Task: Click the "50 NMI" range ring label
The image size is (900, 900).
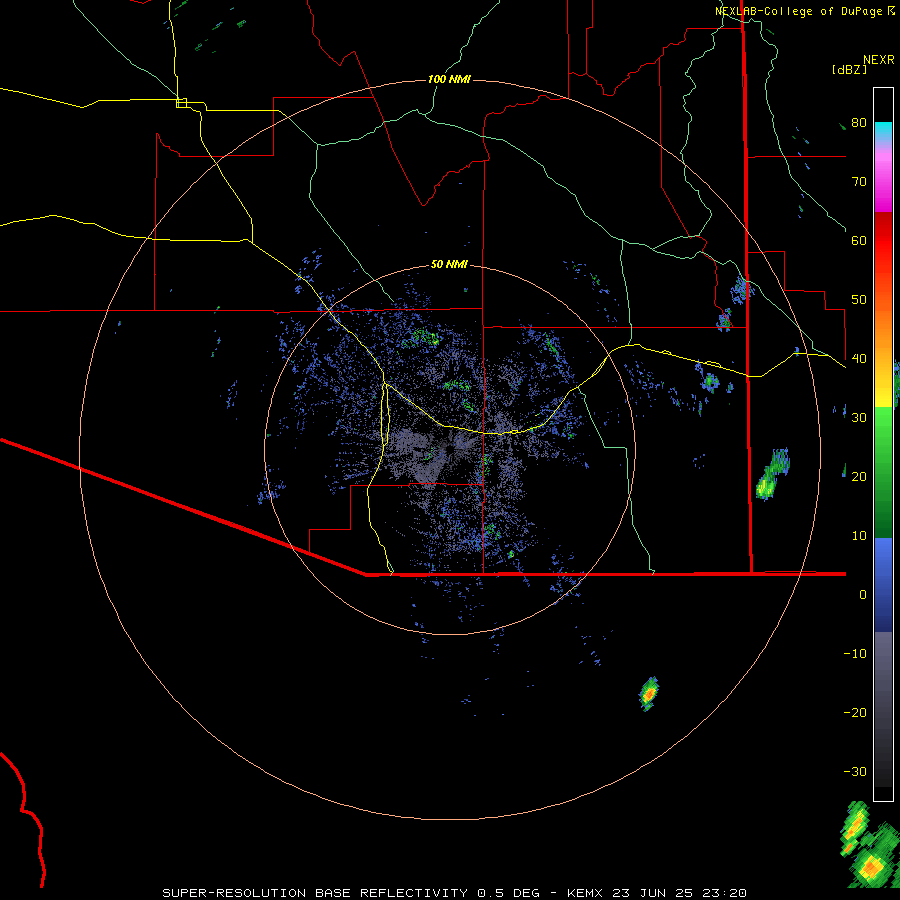Action: click(449, 265)
